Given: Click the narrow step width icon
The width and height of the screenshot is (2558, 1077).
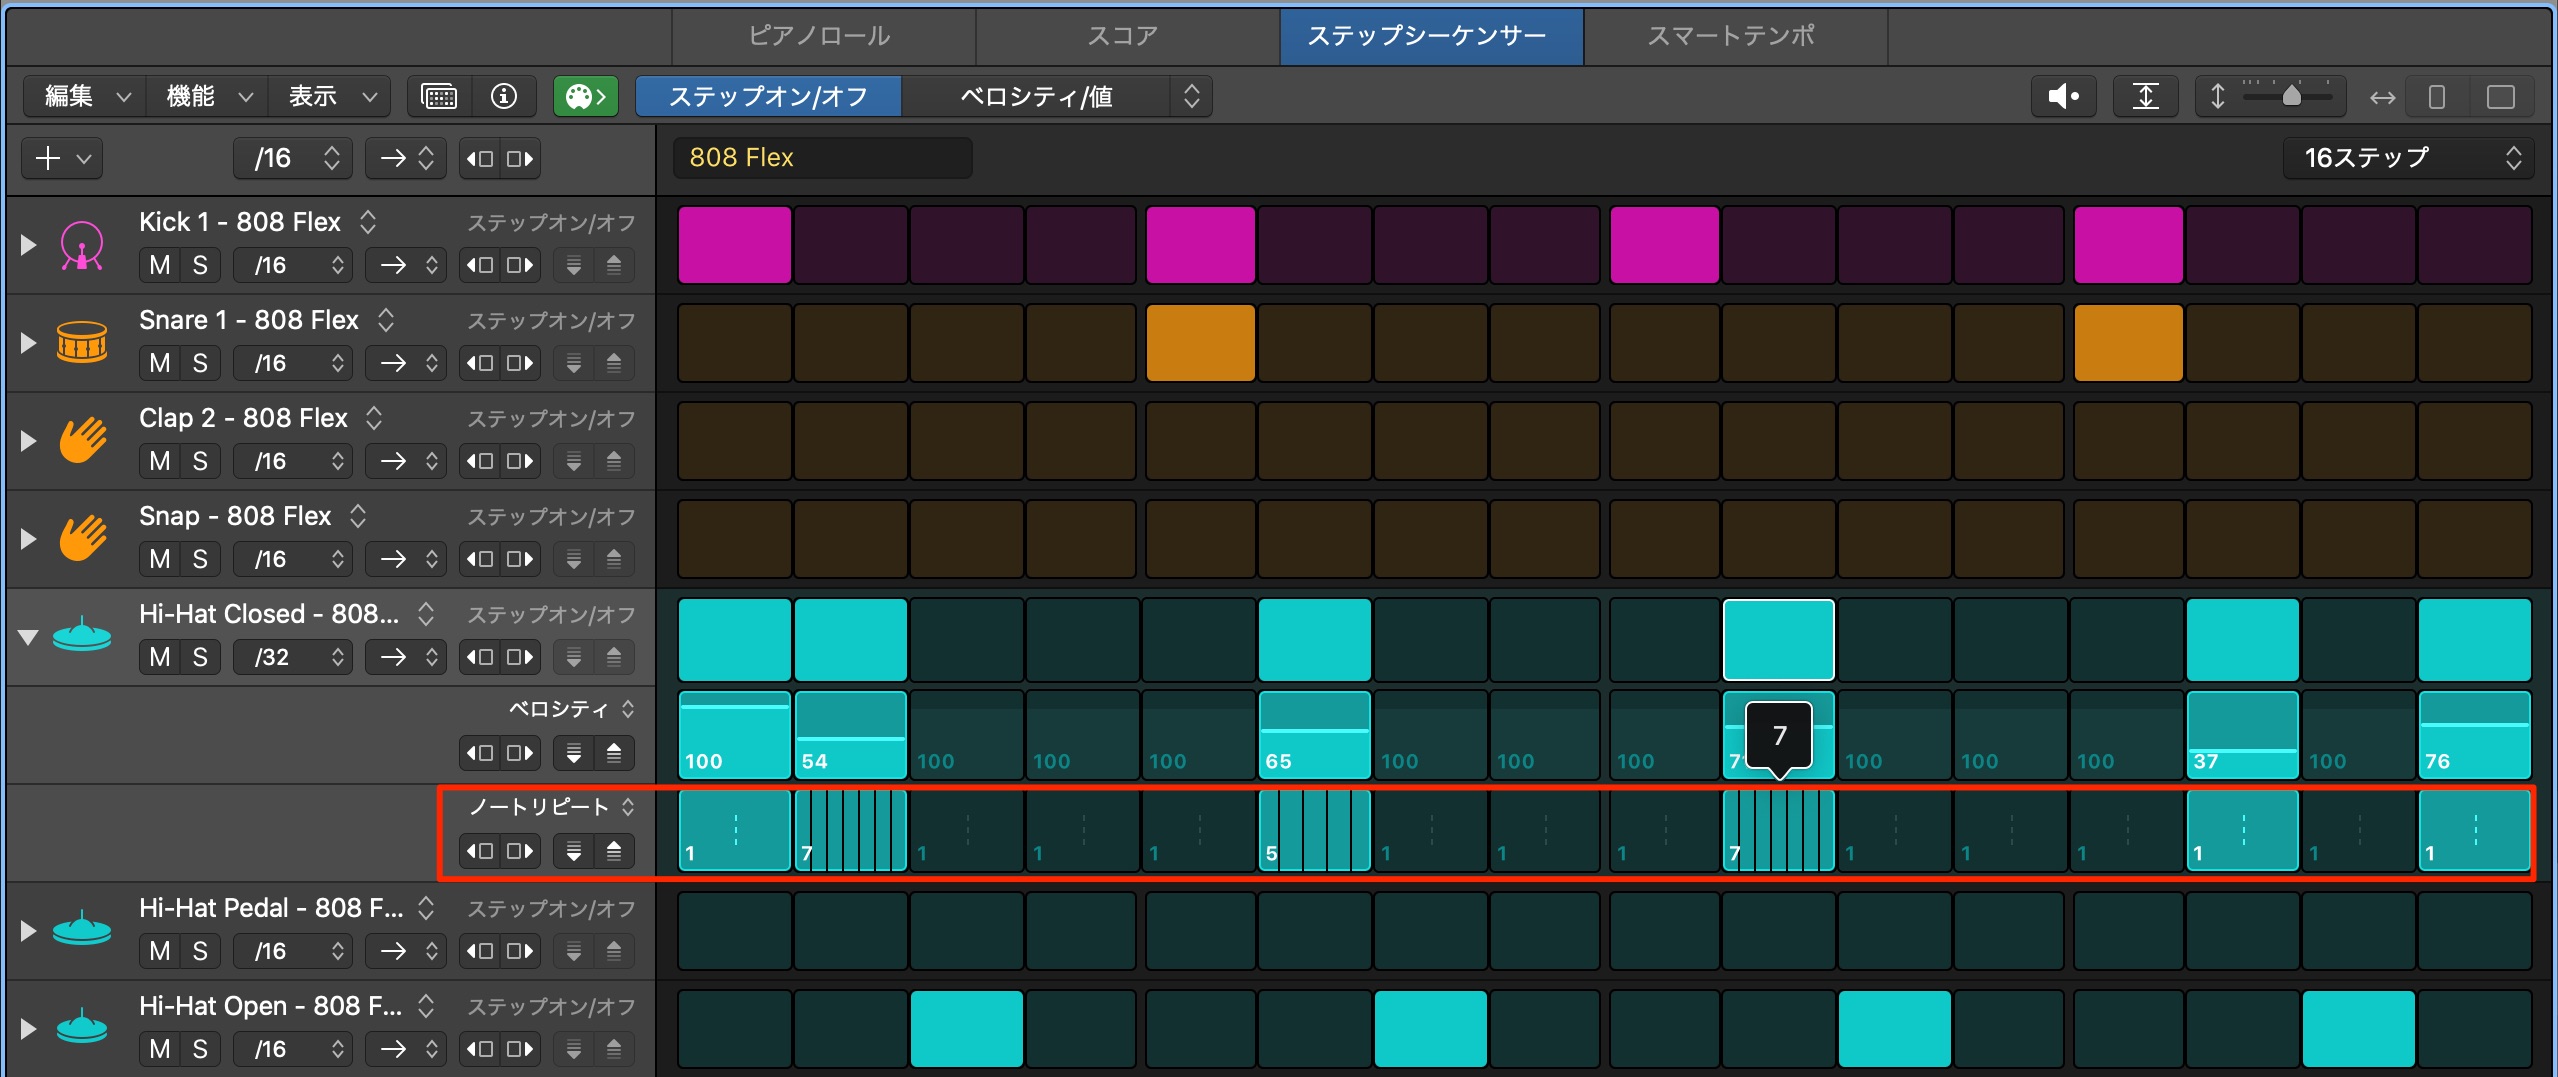Looking at the screenshot, I should (2437, 97).
